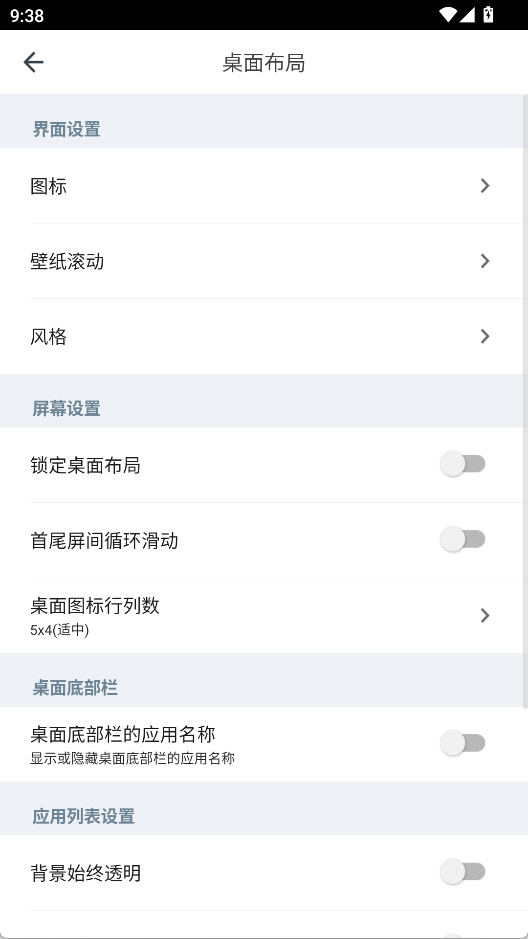
Task: Turn on 桌面底部栏的应用名称 switch
Action: [x=463, y=743]
